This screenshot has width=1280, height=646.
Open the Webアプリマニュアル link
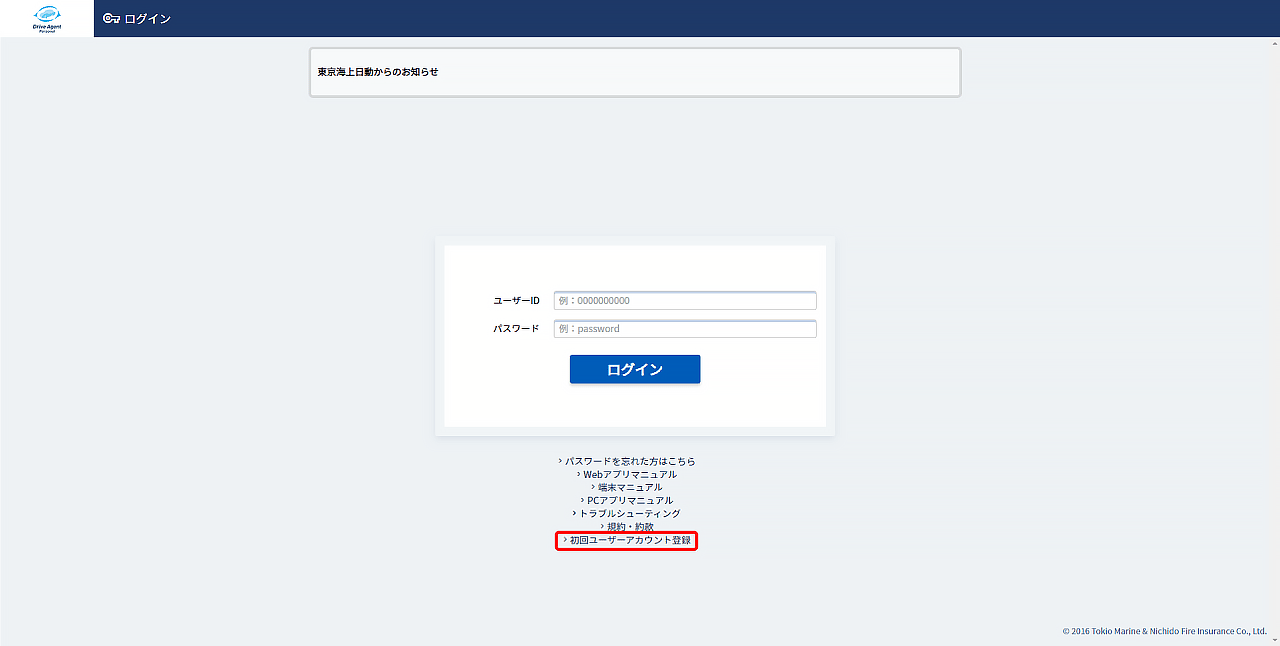[x=630, y=475]
